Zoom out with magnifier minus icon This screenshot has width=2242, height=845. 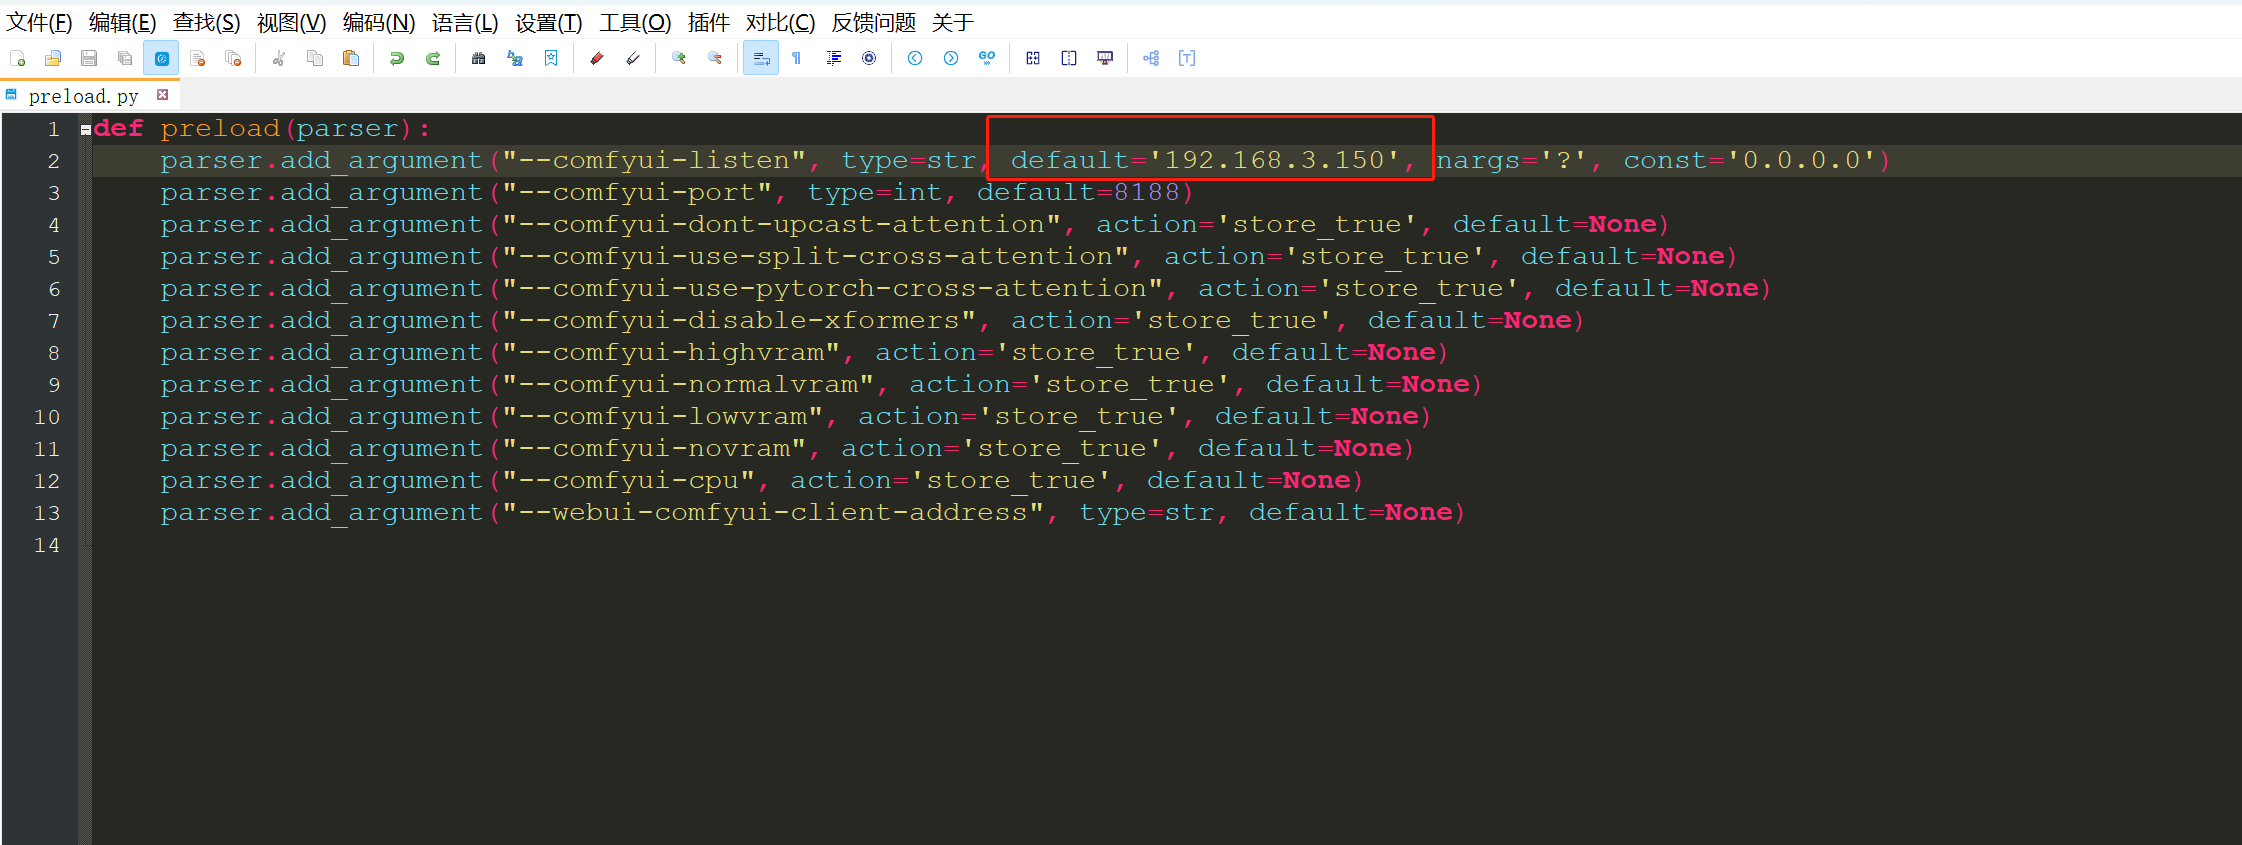(x=715, y=58)
